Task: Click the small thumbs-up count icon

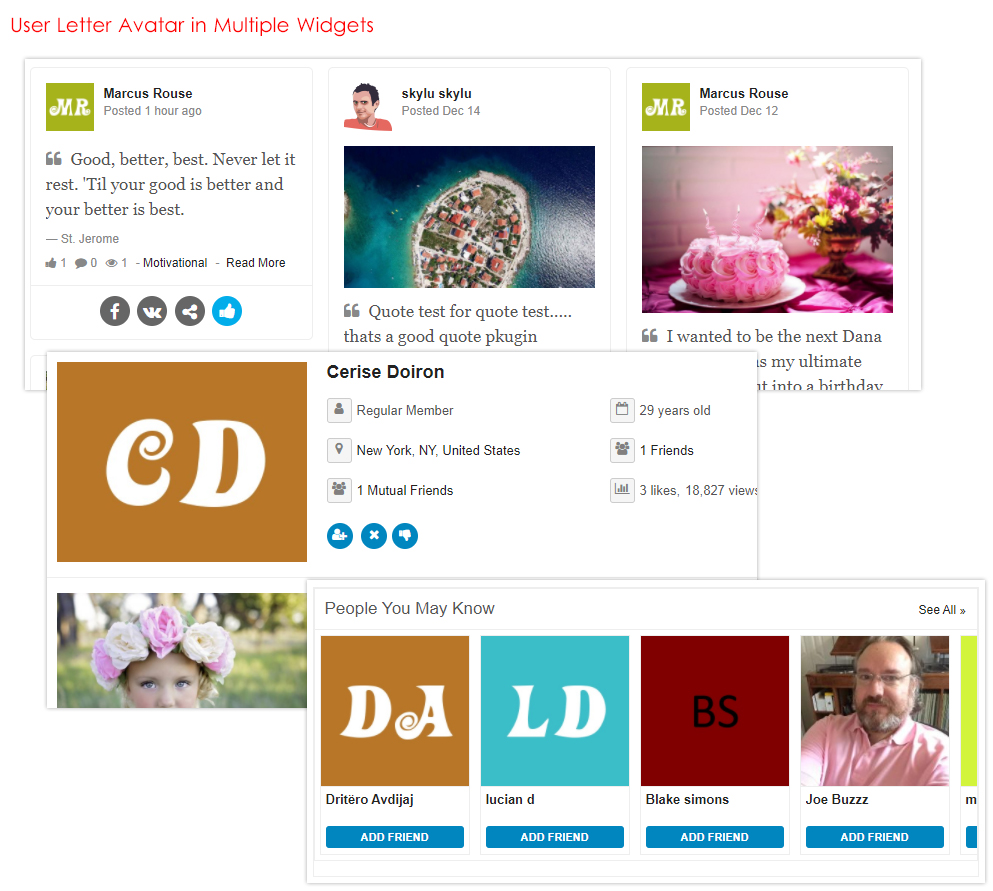Action: 51,263
